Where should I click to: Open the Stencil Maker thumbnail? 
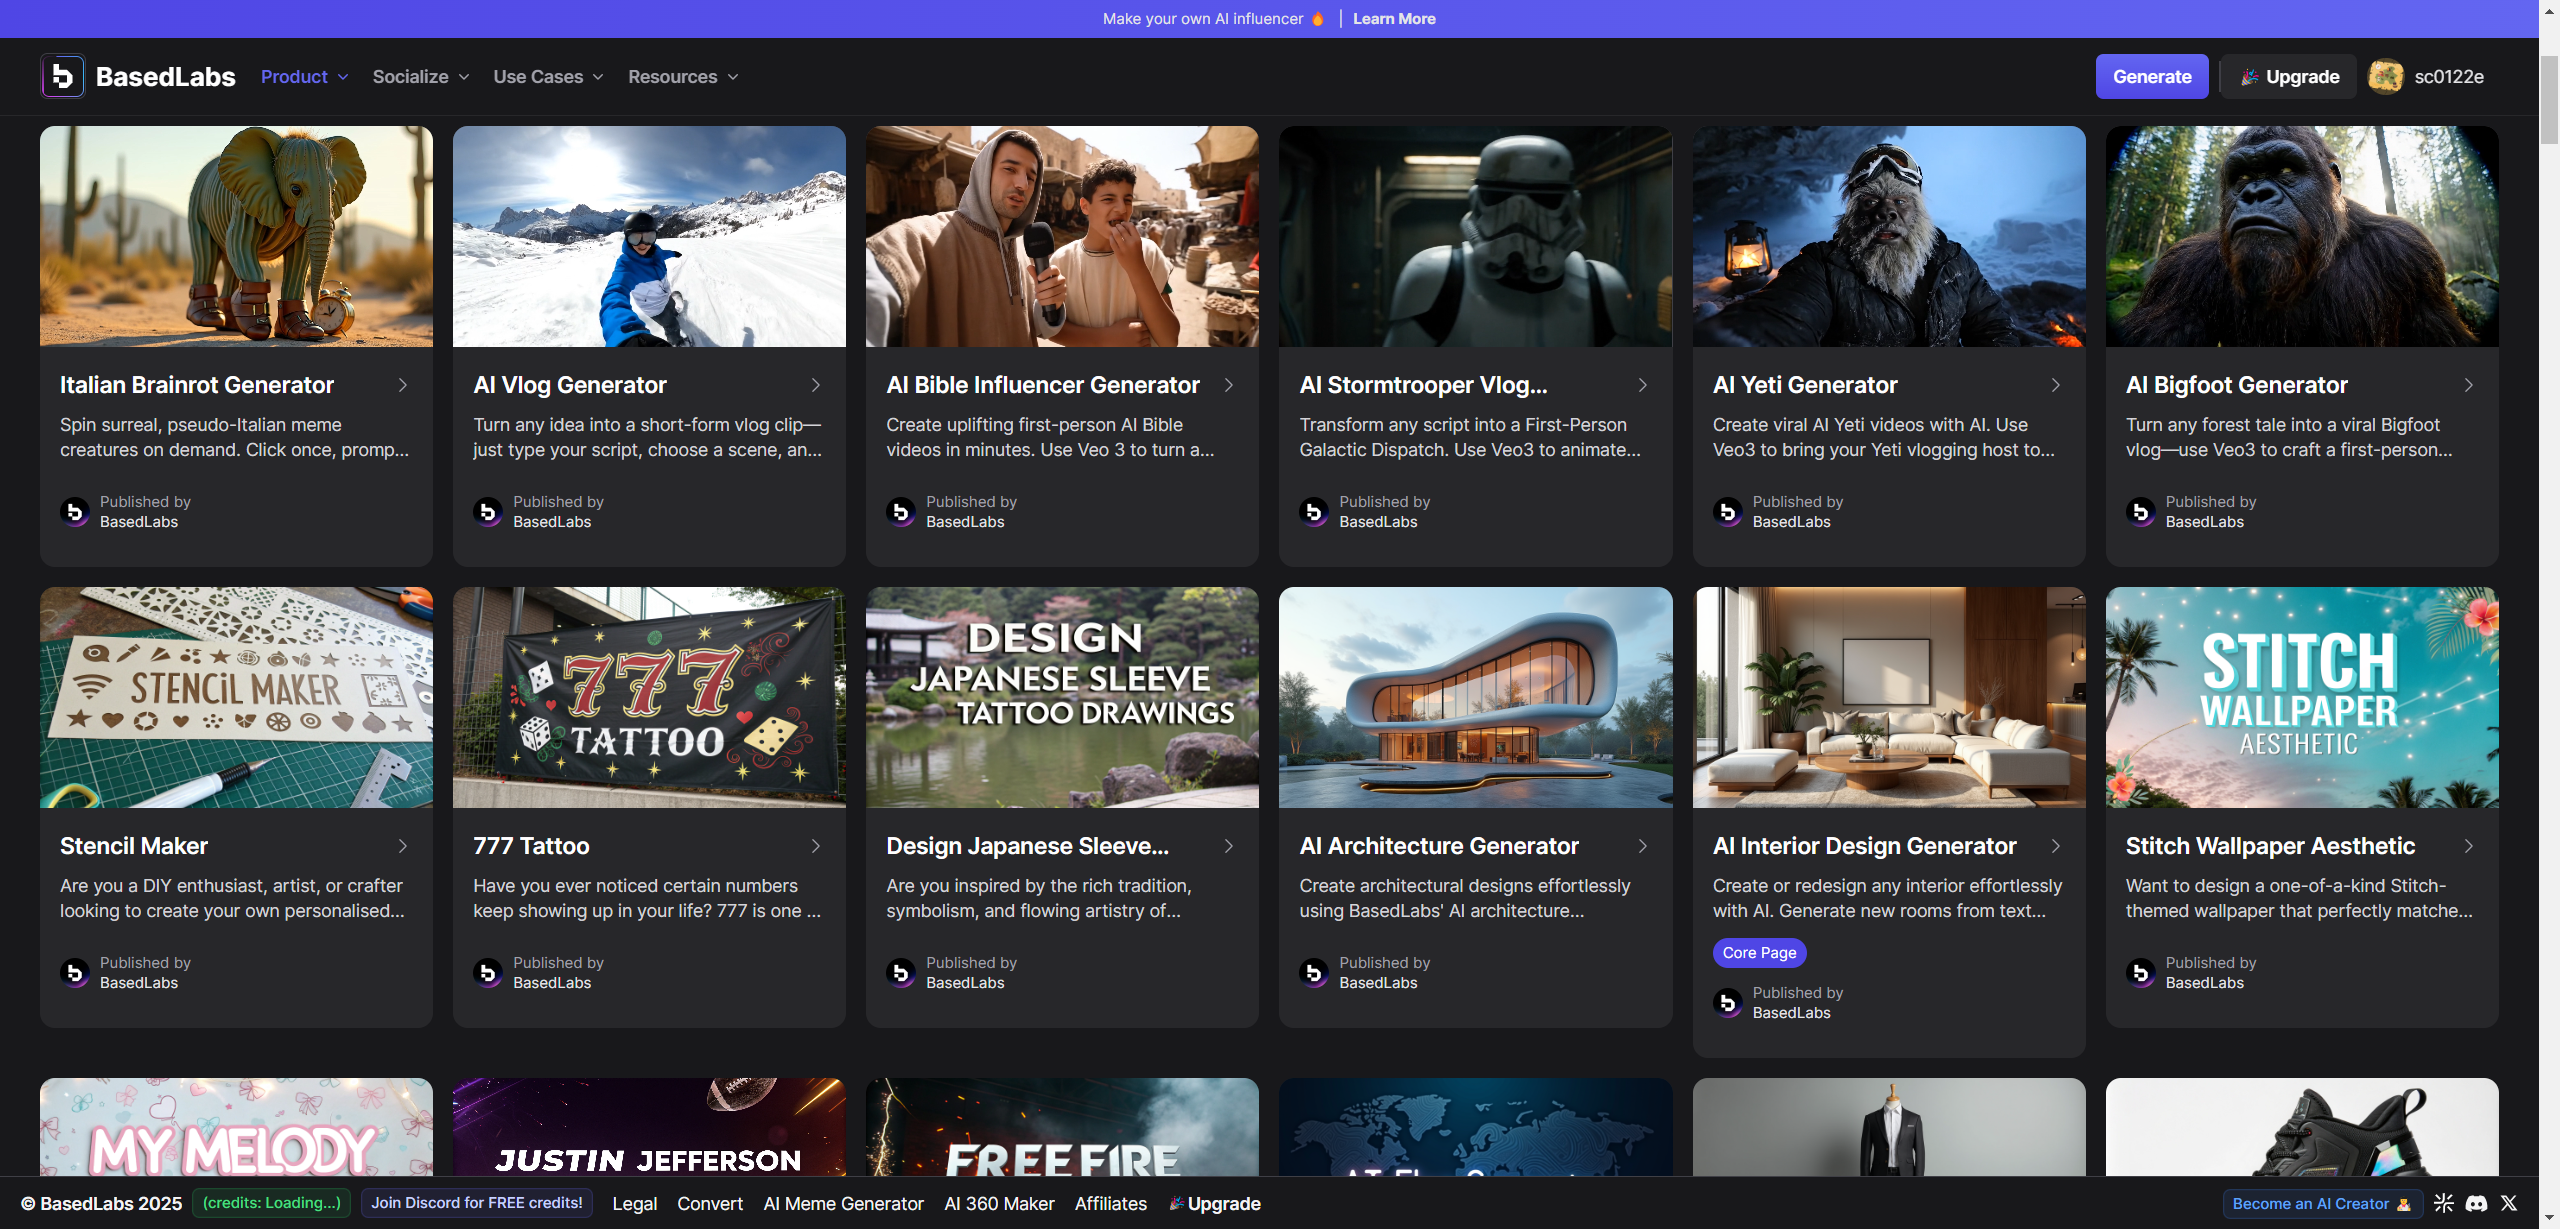click(x=236, y=698)
